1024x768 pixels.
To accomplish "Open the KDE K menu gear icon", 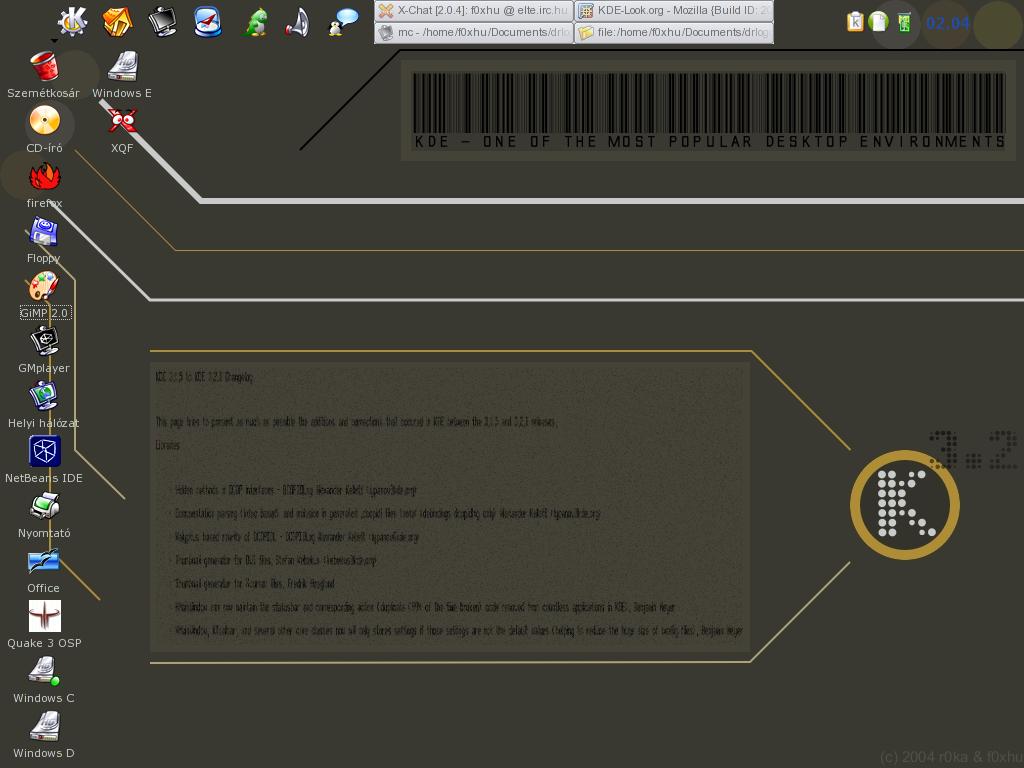I will click(x=72, y=22).
